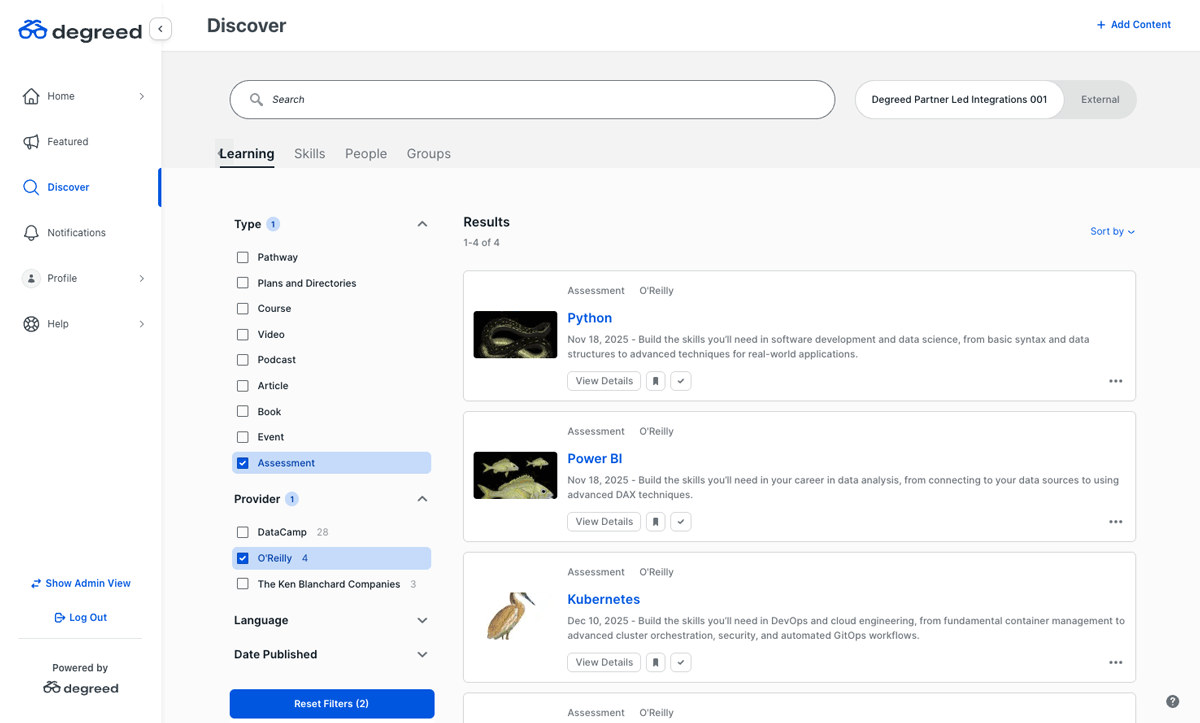The image size is (1200, 723).
Task: Uncheck the Assessment type filter
Action: [x=242, y=463]
